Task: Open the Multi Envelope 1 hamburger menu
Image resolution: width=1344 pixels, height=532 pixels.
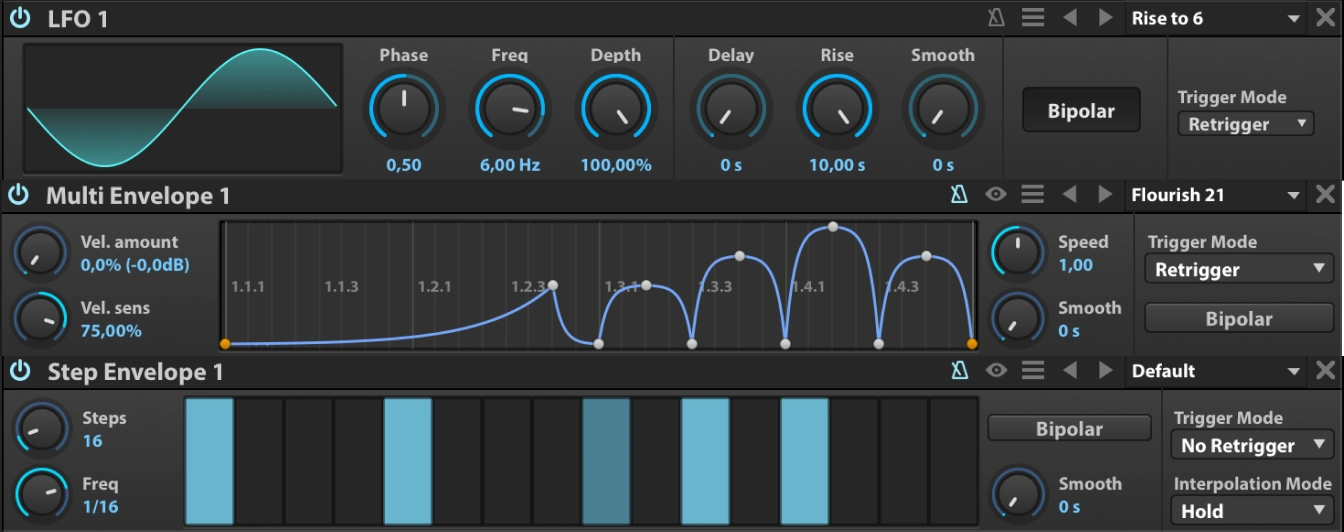Action: pos(1033,194)
